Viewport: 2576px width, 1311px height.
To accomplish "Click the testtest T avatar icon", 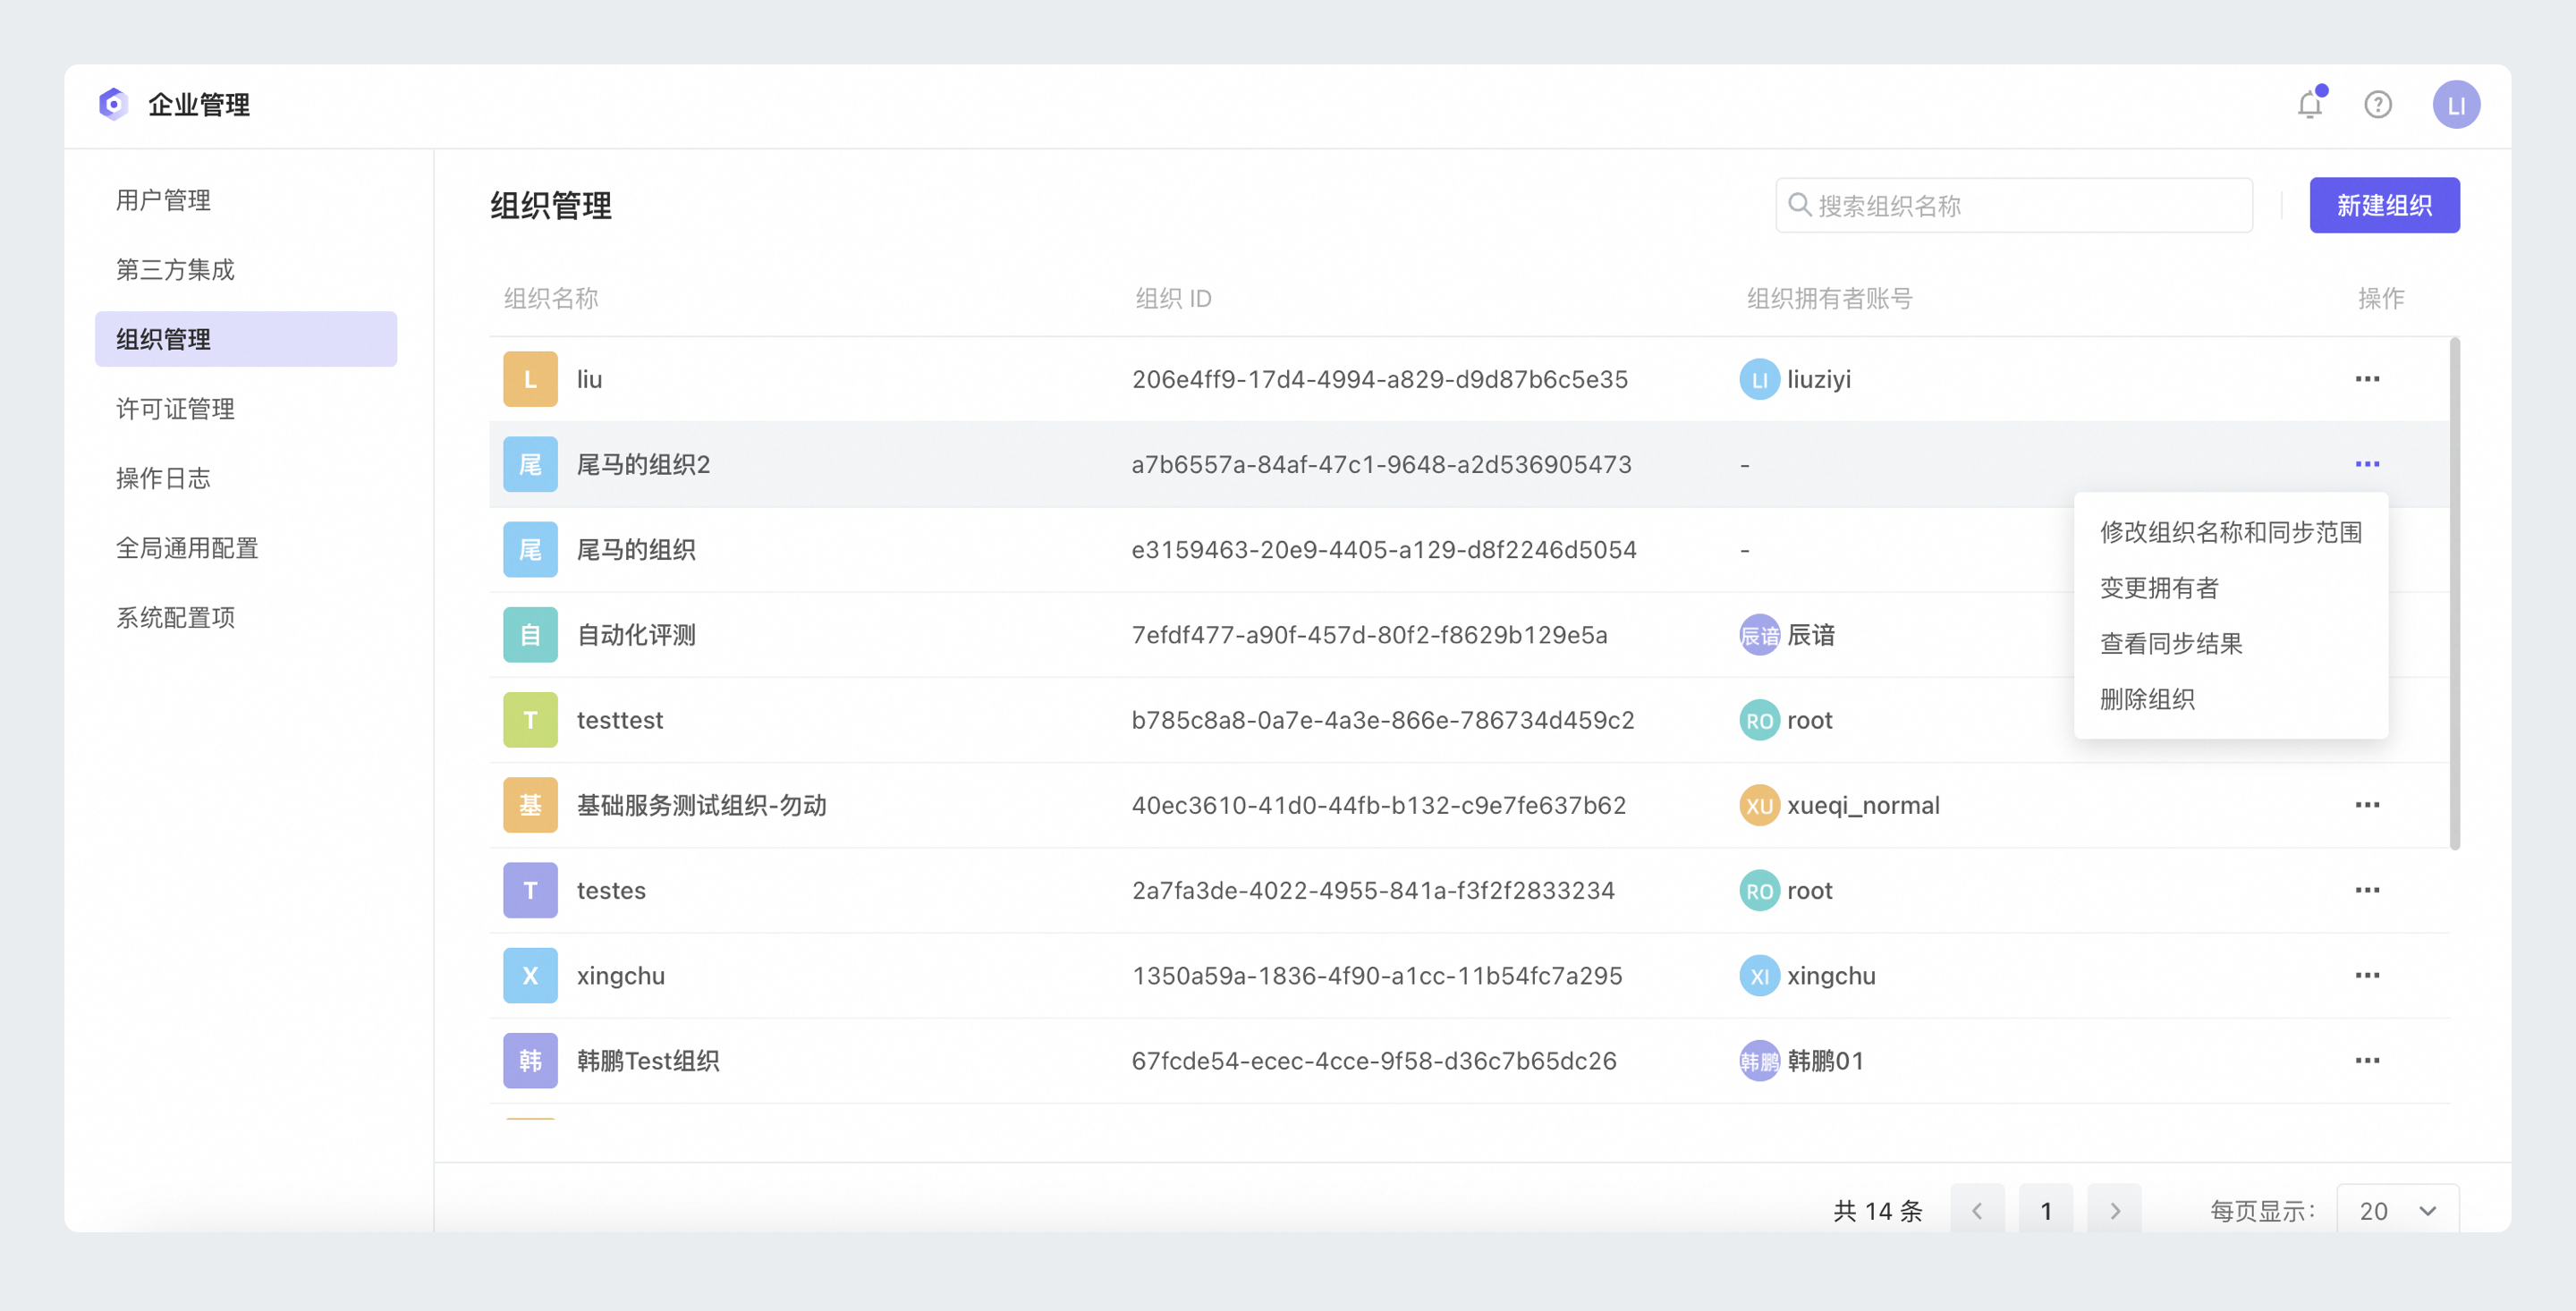I will 530,720.
